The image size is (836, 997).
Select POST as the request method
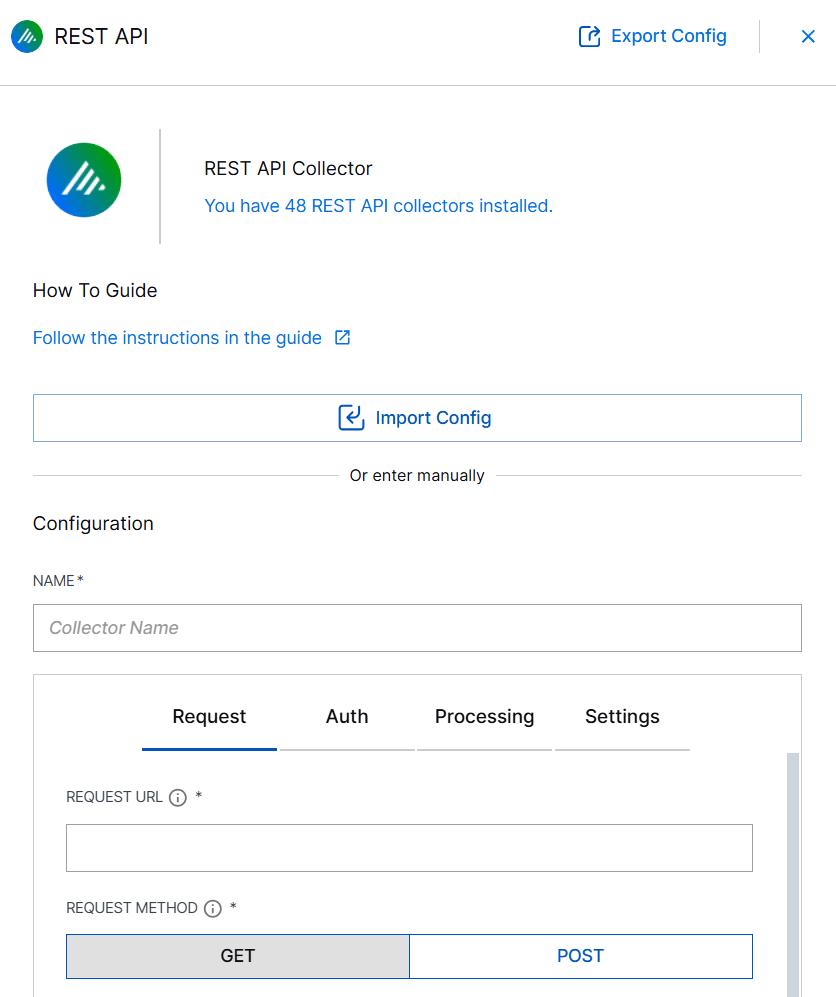[x=580, y=956]
